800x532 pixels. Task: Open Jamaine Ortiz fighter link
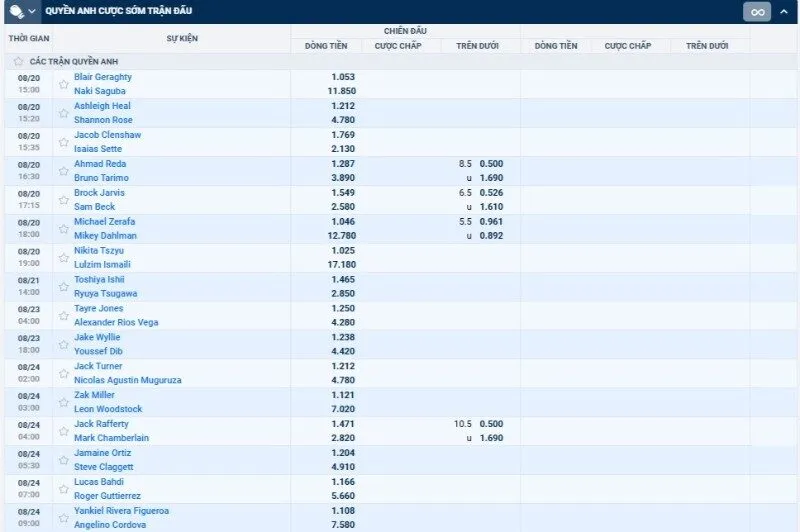coord(102,453)
